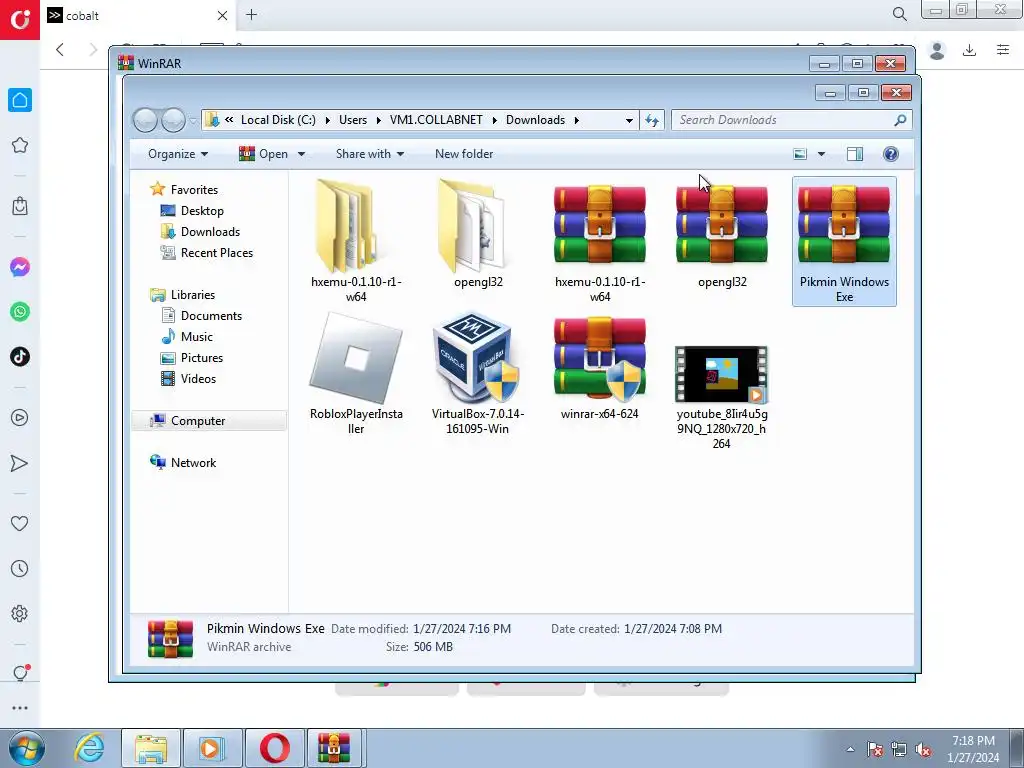Open the Share with menu
Viewport: 1024px width, 768px height.
(370, 154)
